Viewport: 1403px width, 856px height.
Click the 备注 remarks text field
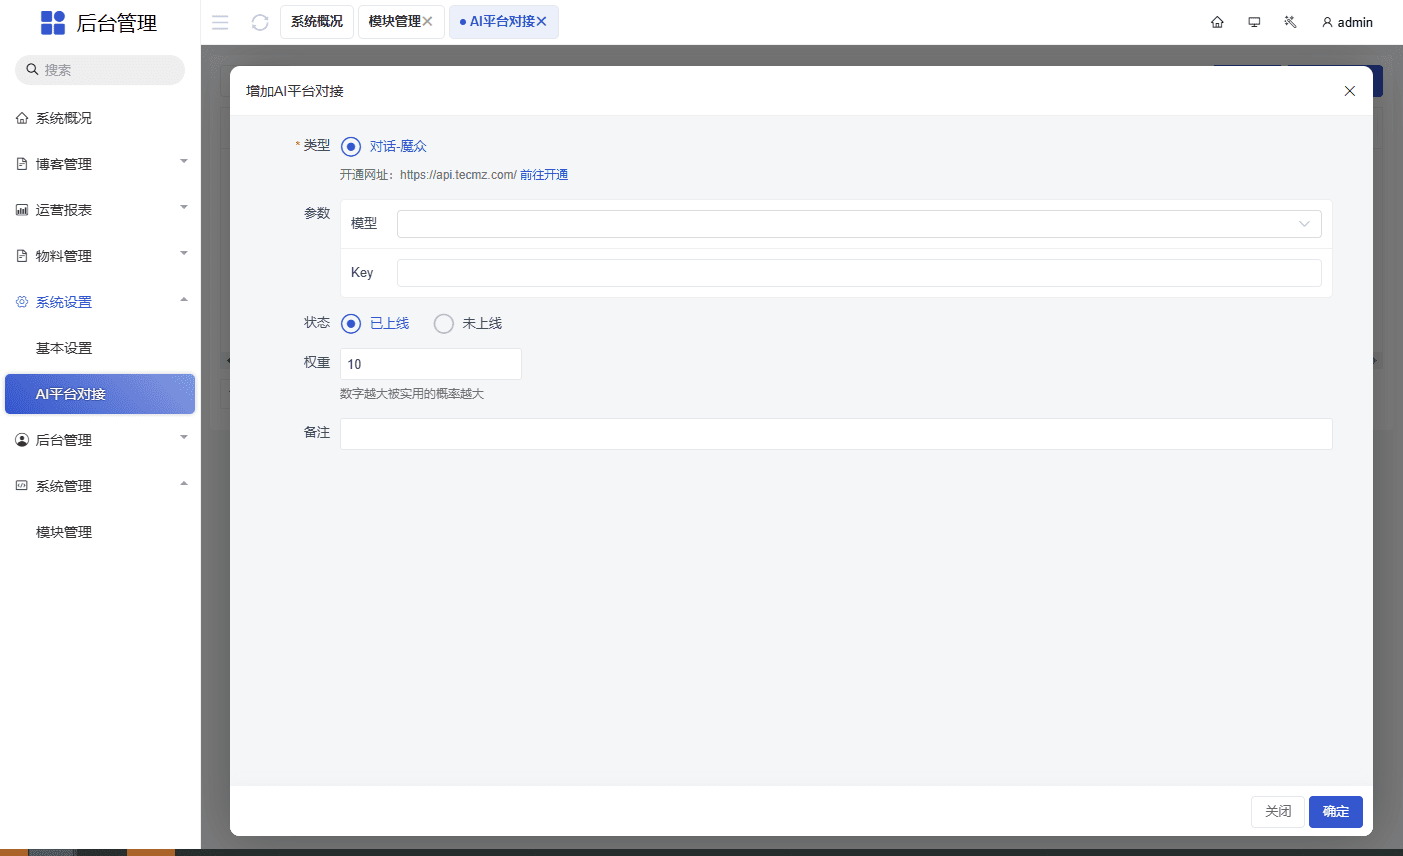(835, 434)
